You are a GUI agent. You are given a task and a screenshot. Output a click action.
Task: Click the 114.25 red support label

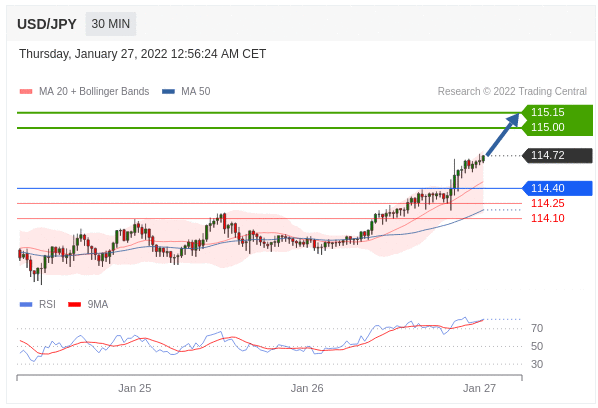coord(548,203)
